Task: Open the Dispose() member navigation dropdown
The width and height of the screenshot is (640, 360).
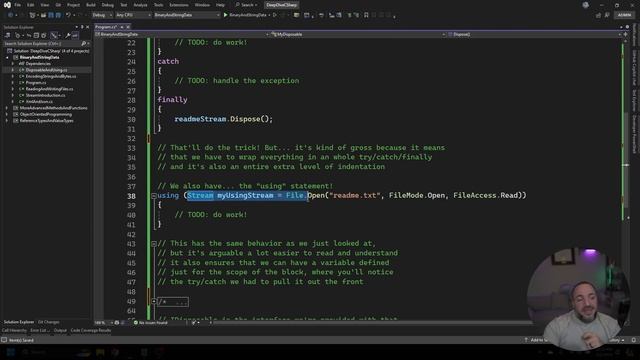Action: point(535,35)
